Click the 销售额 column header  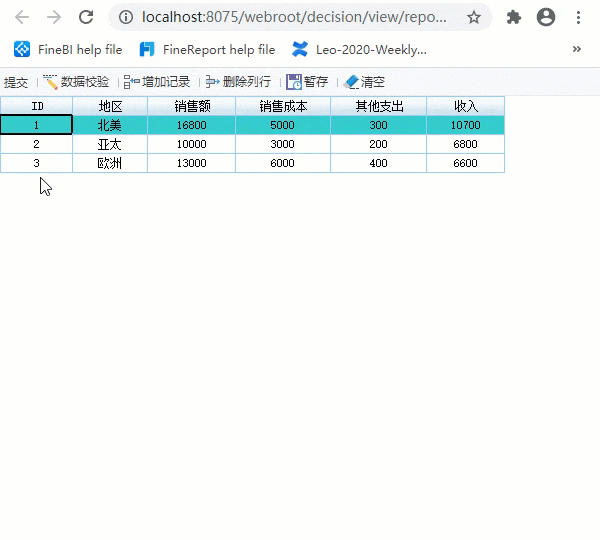192,106
